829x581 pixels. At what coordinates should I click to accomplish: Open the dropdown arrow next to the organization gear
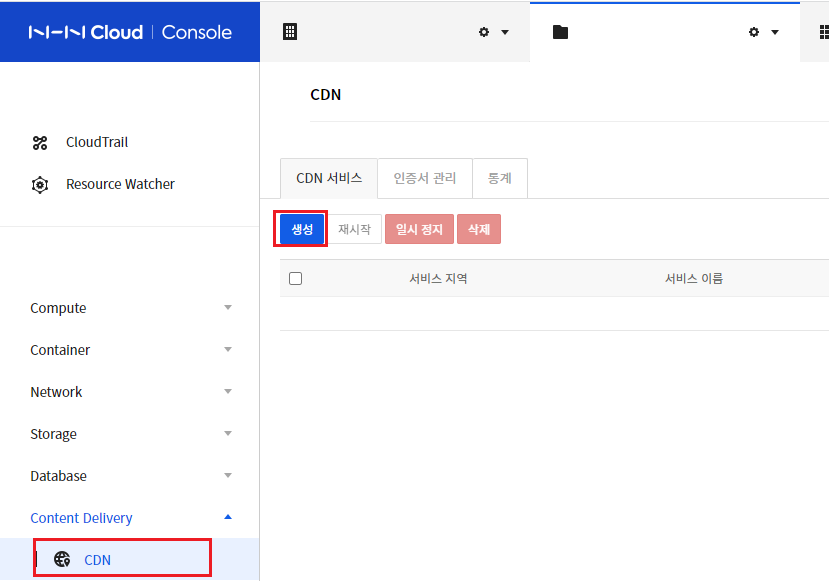505,32
